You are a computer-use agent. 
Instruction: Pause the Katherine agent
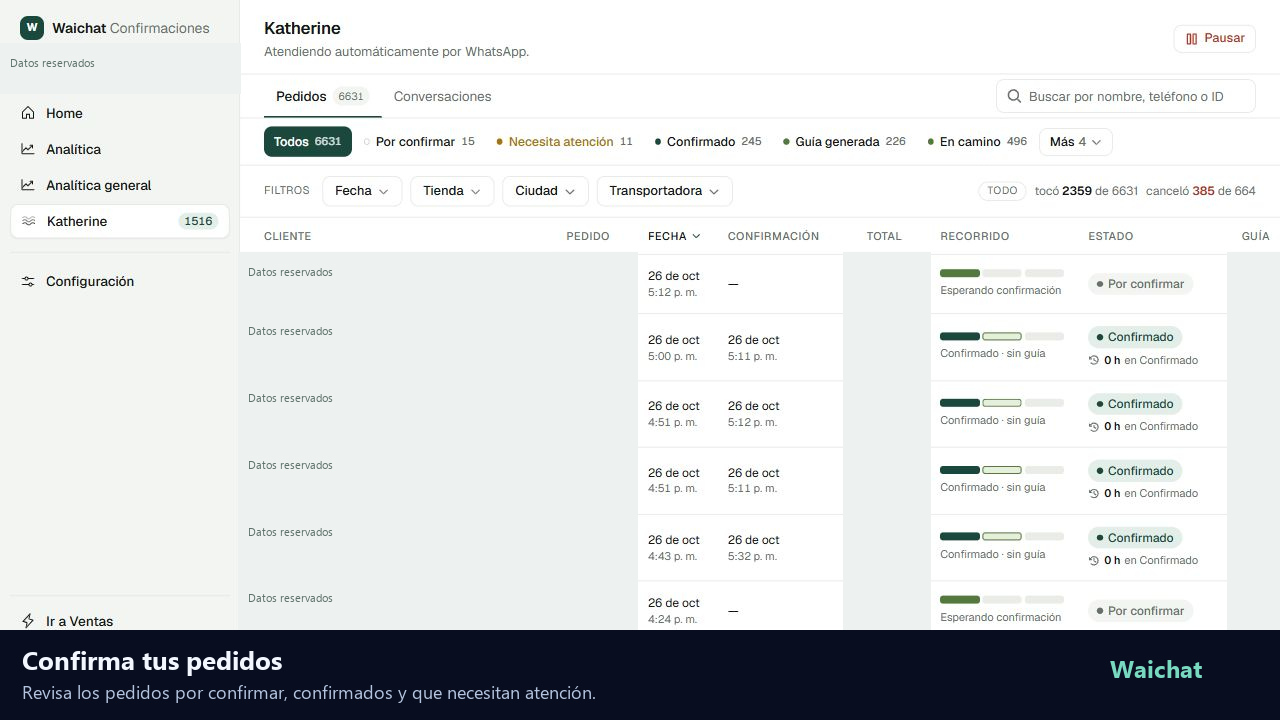(x=1214, y=38)
